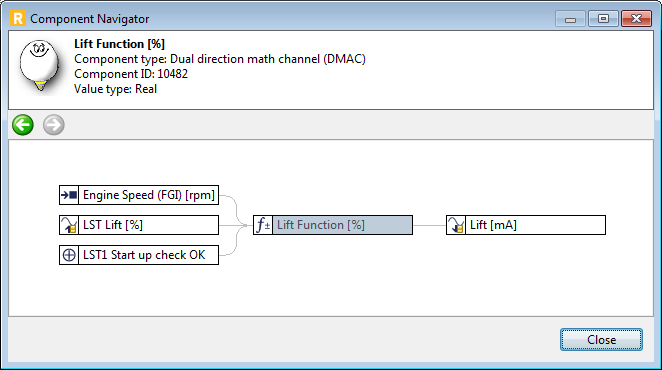This screenshot has height=370, width=662.
Task: Click the Engine Speed input signal icon
Action: pyautogui.click(x=69, y=195)
